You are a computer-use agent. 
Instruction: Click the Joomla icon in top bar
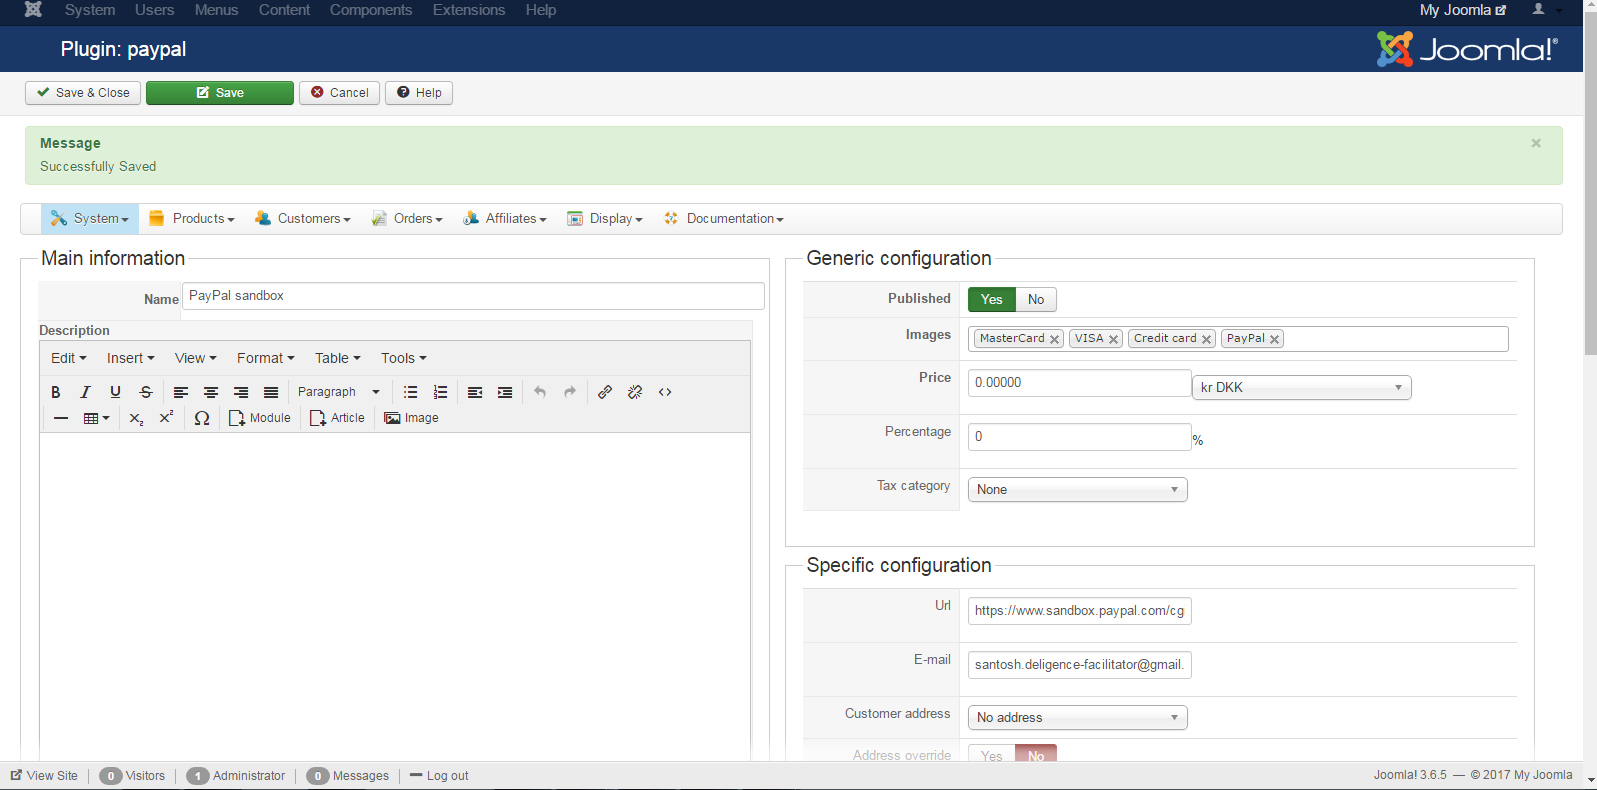point(33,10)
